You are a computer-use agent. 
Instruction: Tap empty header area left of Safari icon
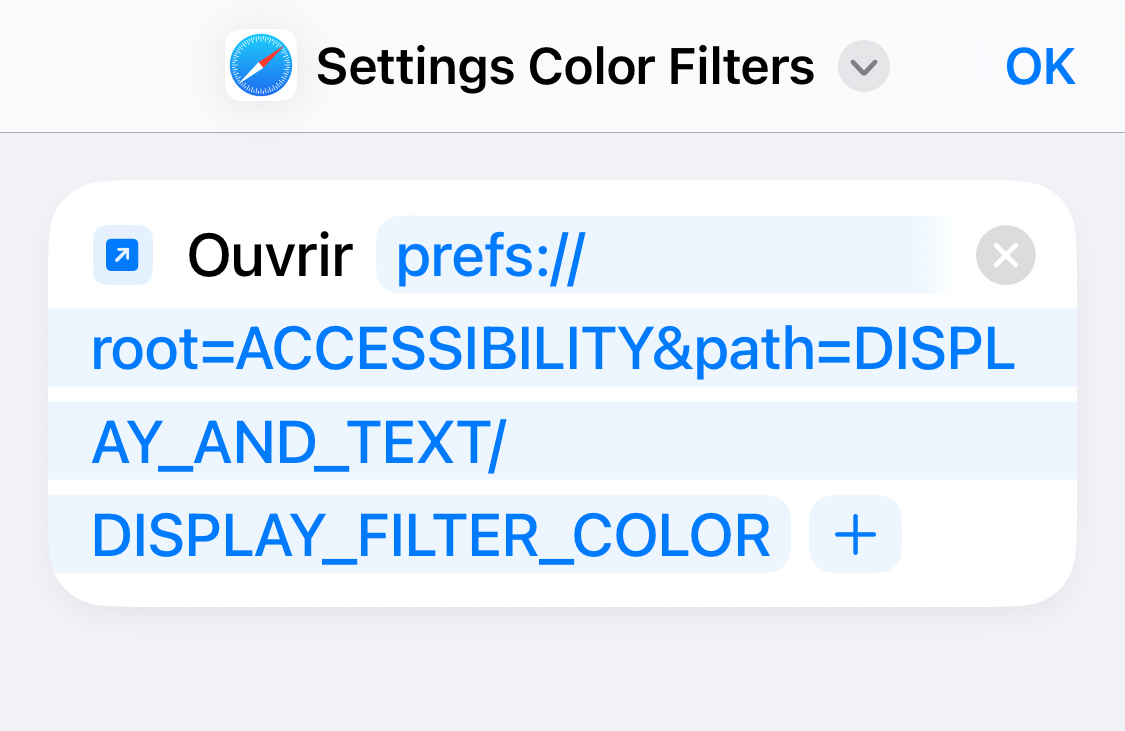110,66
